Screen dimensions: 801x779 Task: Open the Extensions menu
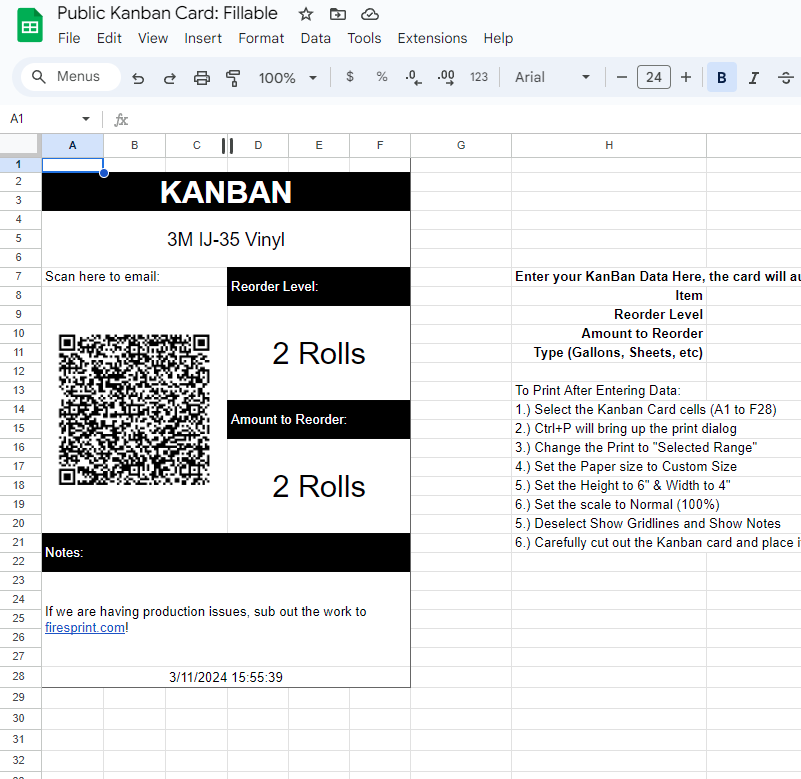(432, 38)
